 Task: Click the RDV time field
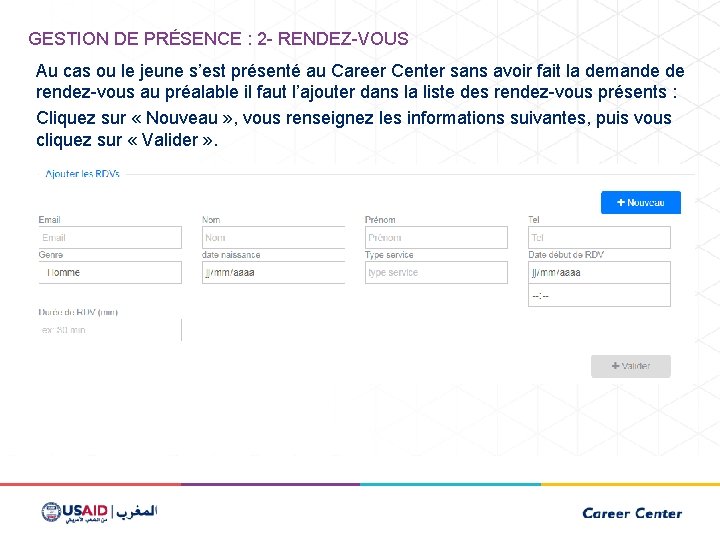599,296
